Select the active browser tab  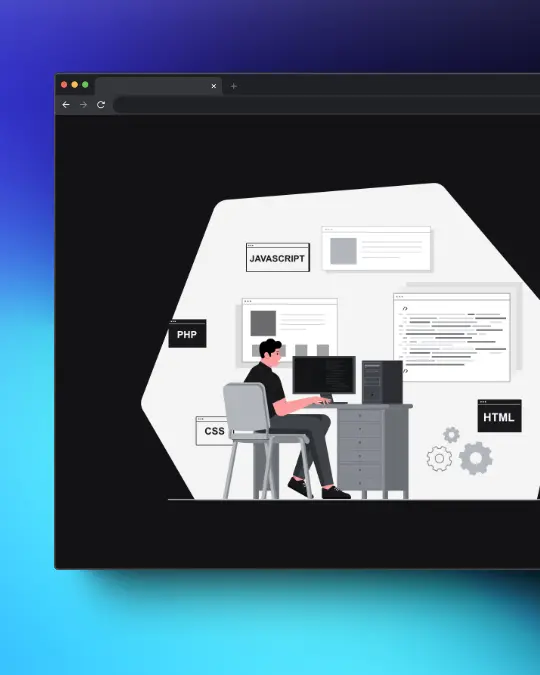click(158, 86)
